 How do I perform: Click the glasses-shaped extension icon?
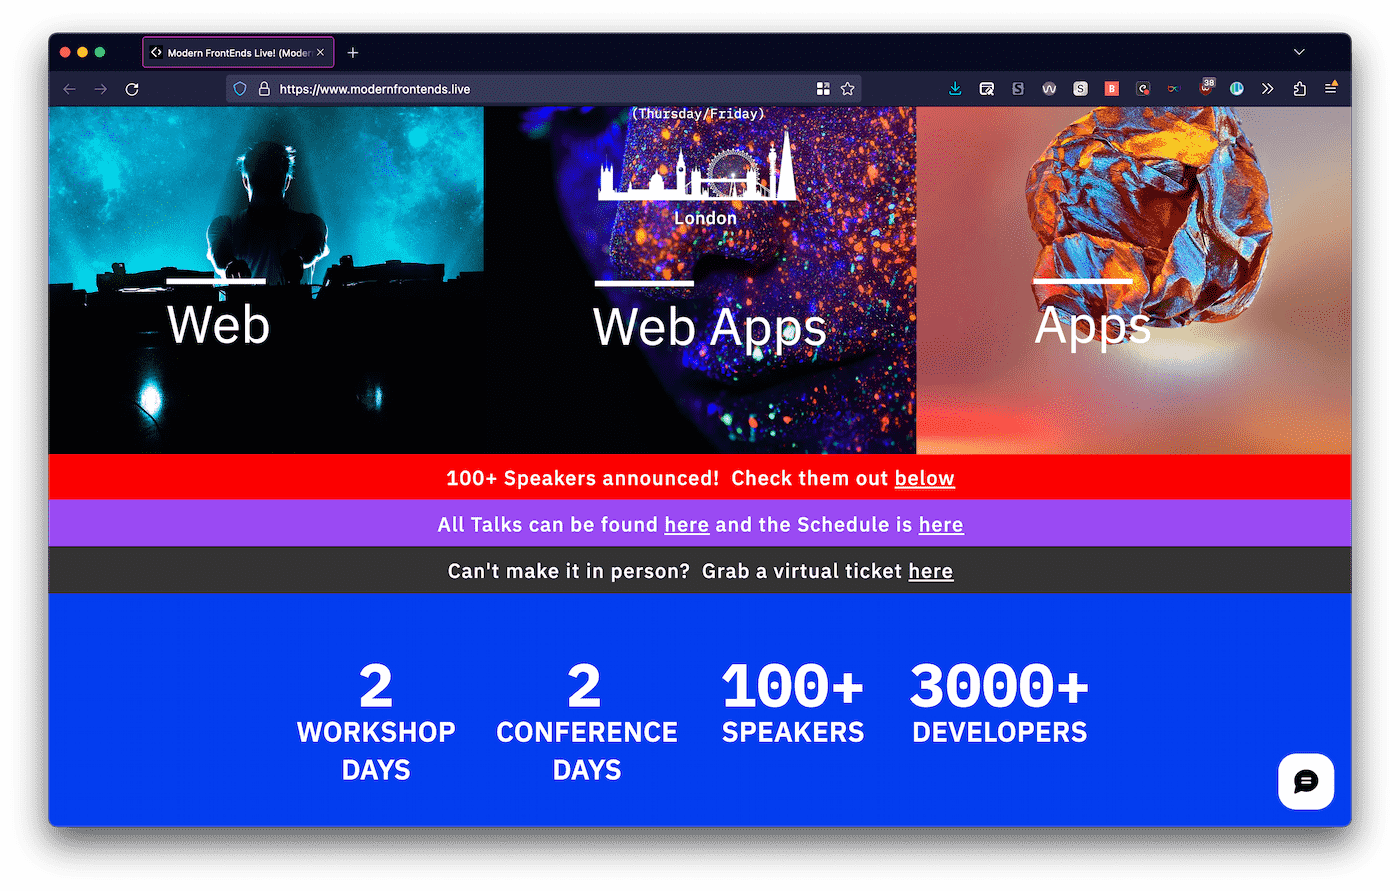click(1174, 88)
